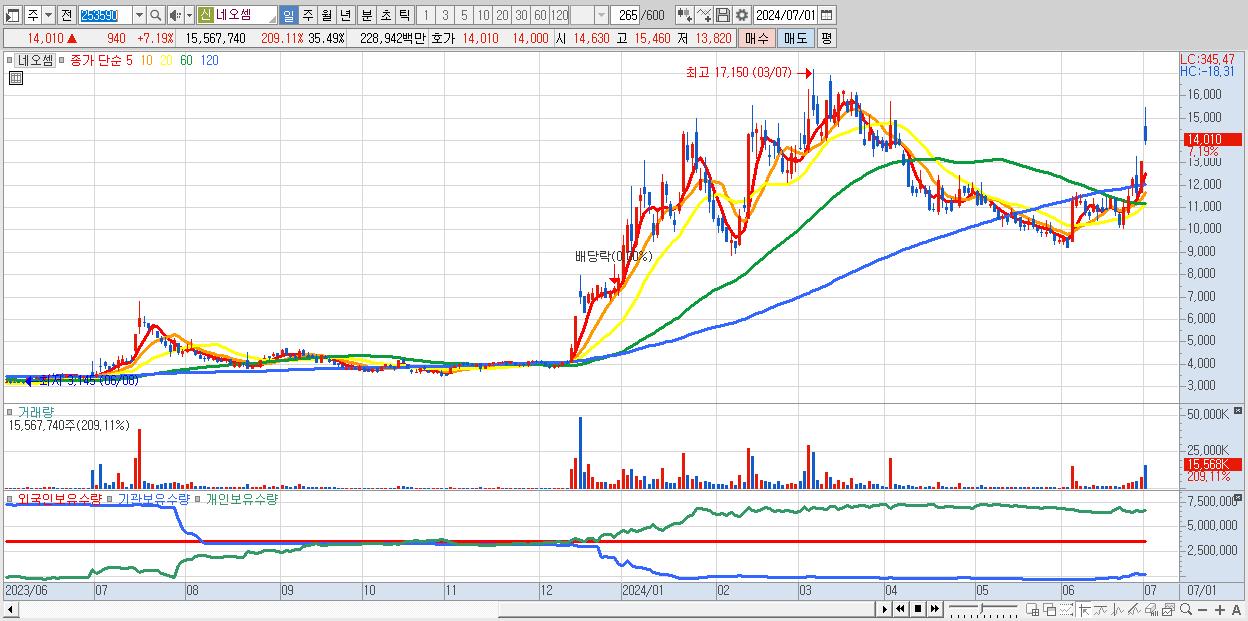Click the diagonal lines tool icon at bottom

tap(1134, 609)
